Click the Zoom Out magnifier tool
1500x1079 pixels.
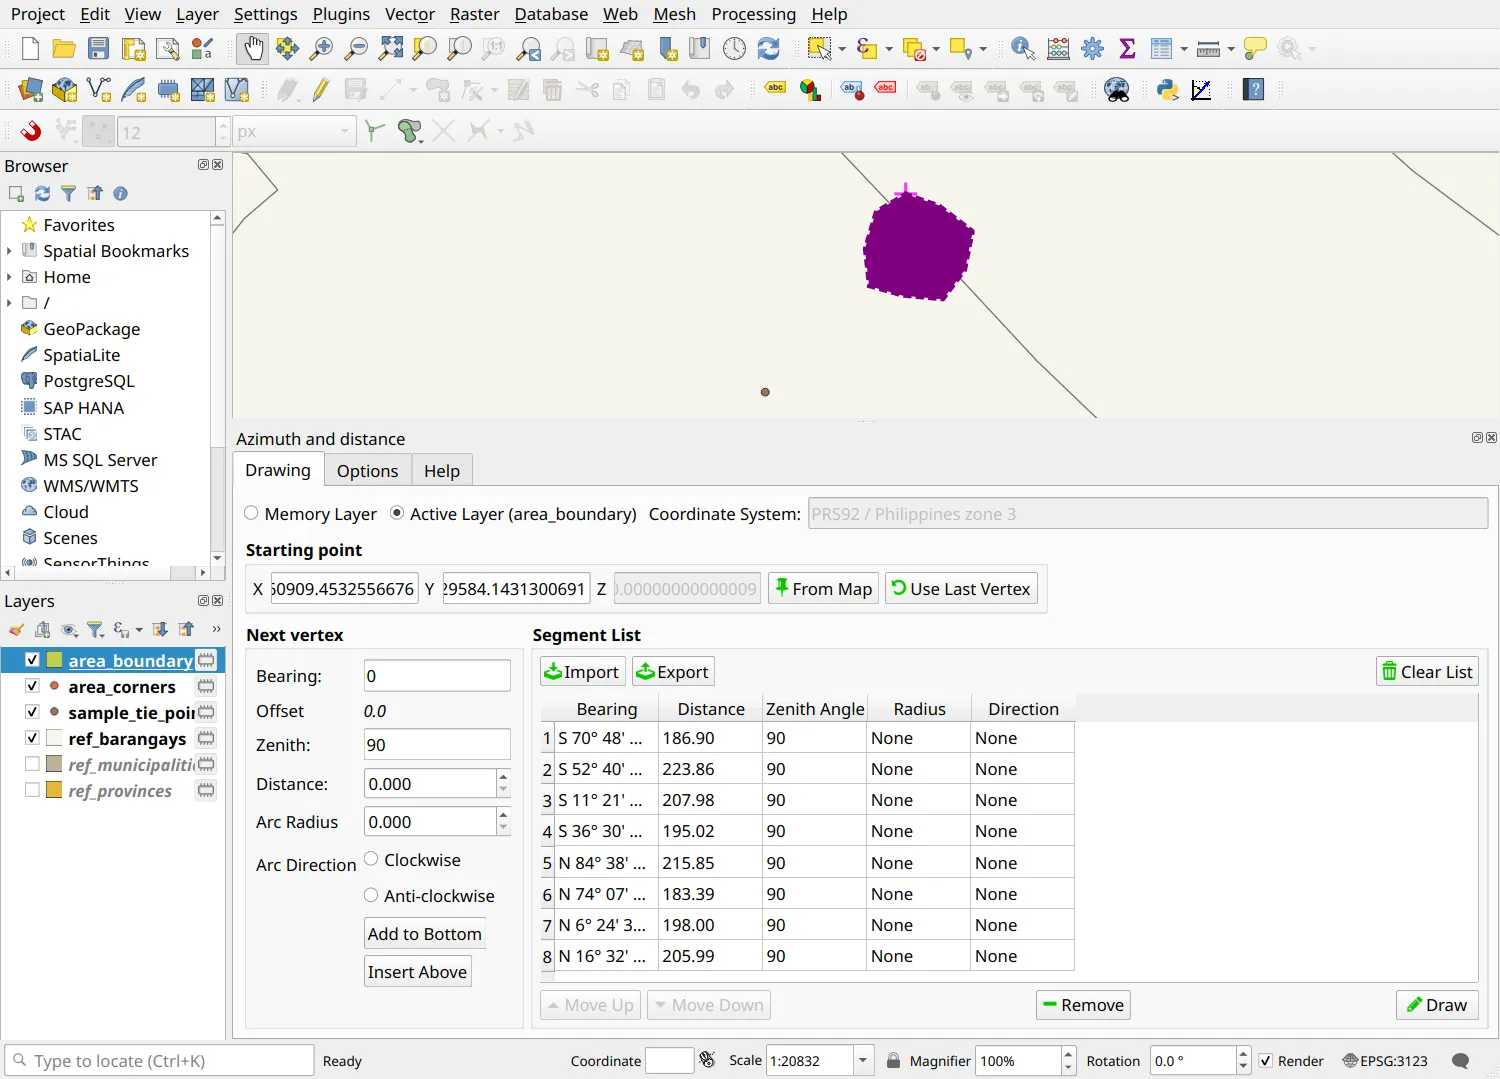click(355, 49)
